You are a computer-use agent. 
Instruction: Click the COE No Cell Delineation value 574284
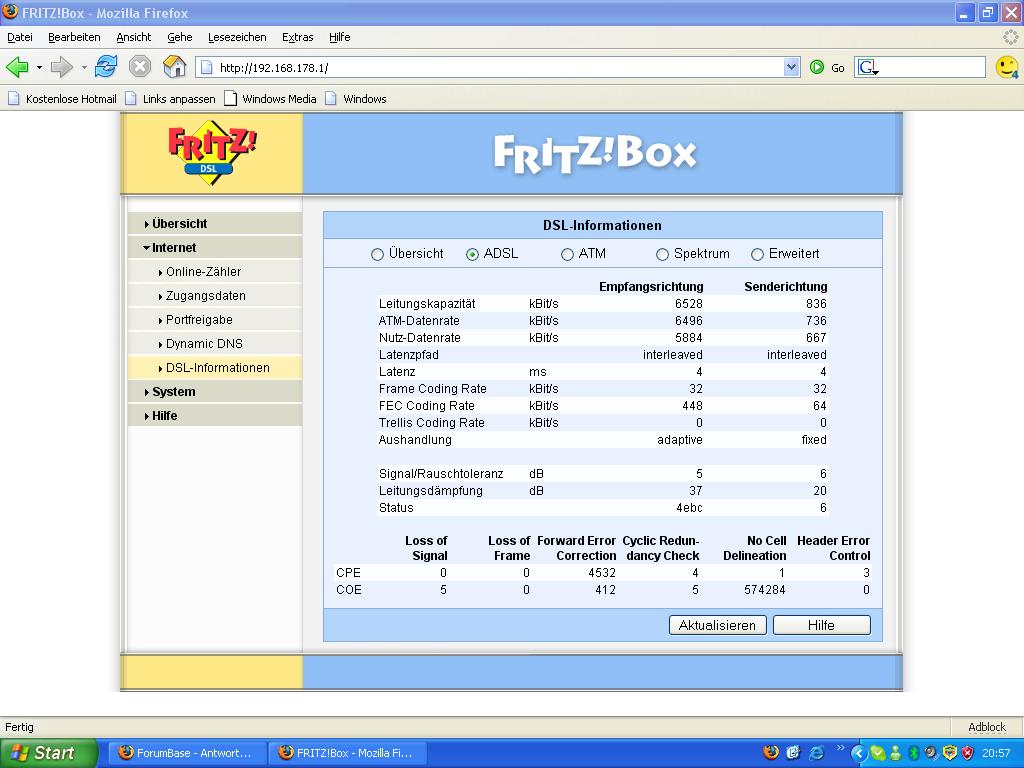click(765, 590)
